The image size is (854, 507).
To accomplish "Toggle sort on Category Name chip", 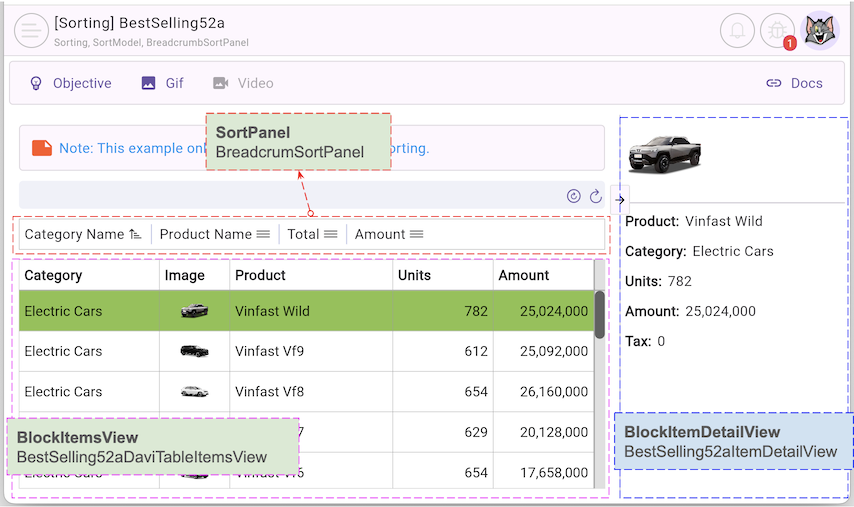I will coord(82,234).
